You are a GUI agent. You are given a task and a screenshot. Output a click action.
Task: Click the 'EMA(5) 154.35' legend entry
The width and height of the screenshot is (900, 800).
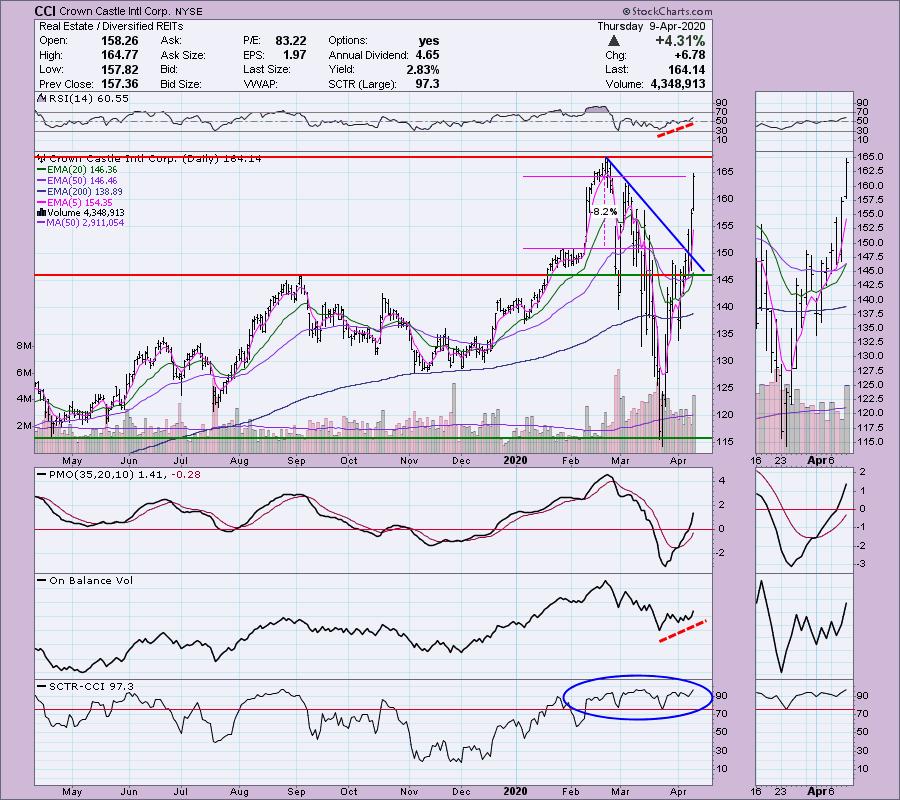pyautogui.click(x=80, y=203)
